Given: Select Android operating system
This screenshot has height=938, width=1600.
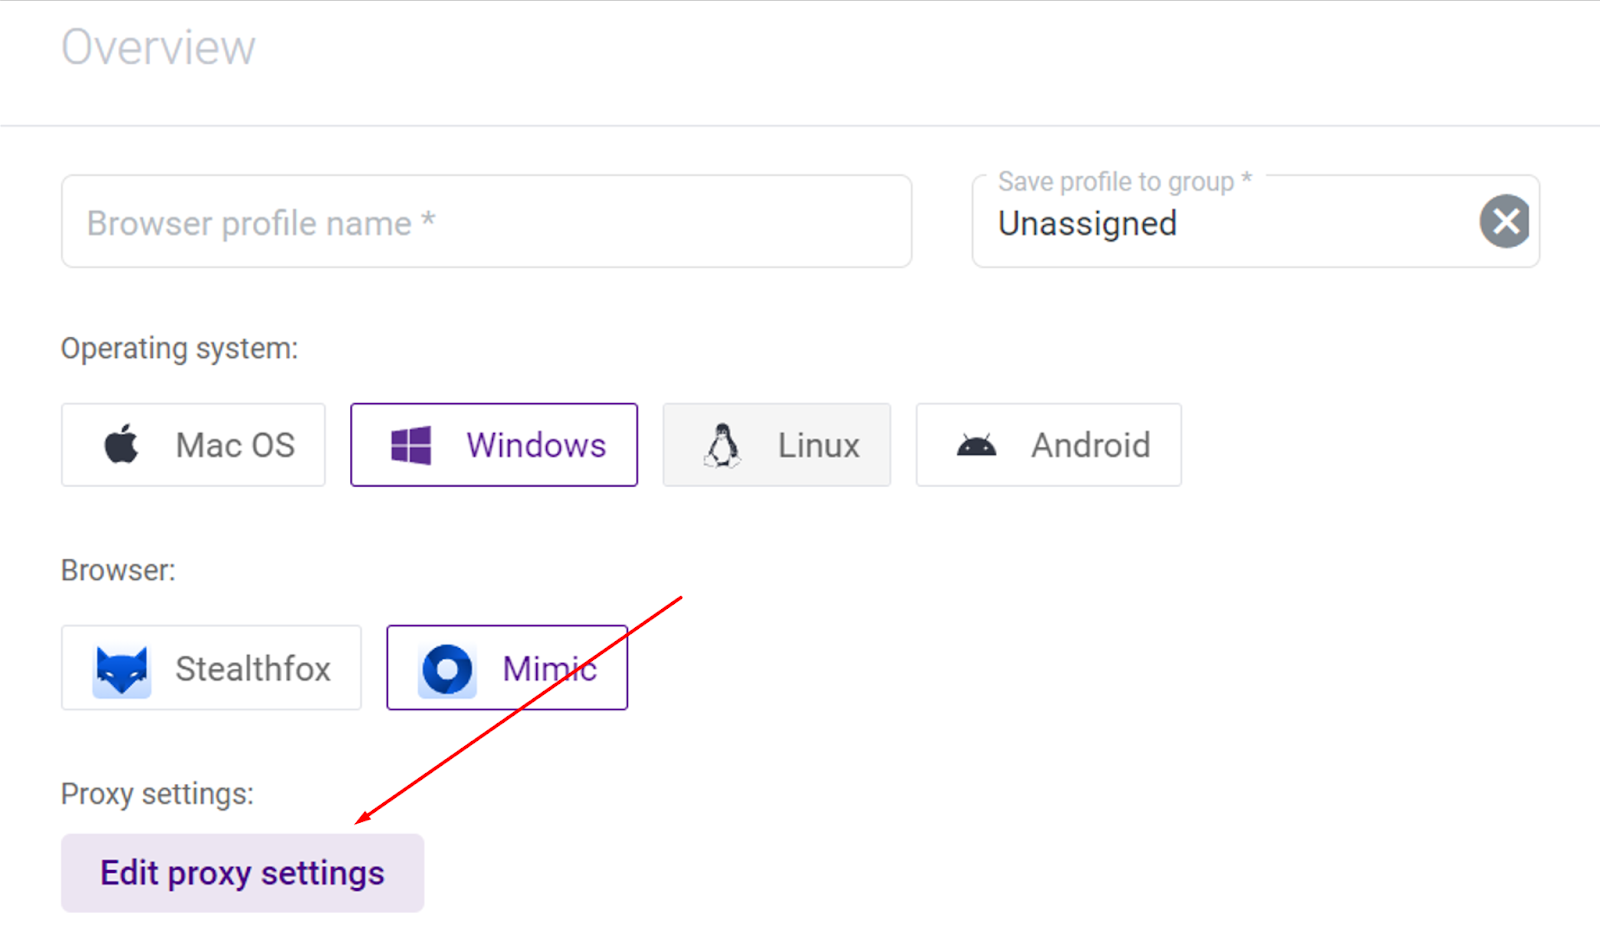Looking at the screenshot, I should tap(1049, 445).
